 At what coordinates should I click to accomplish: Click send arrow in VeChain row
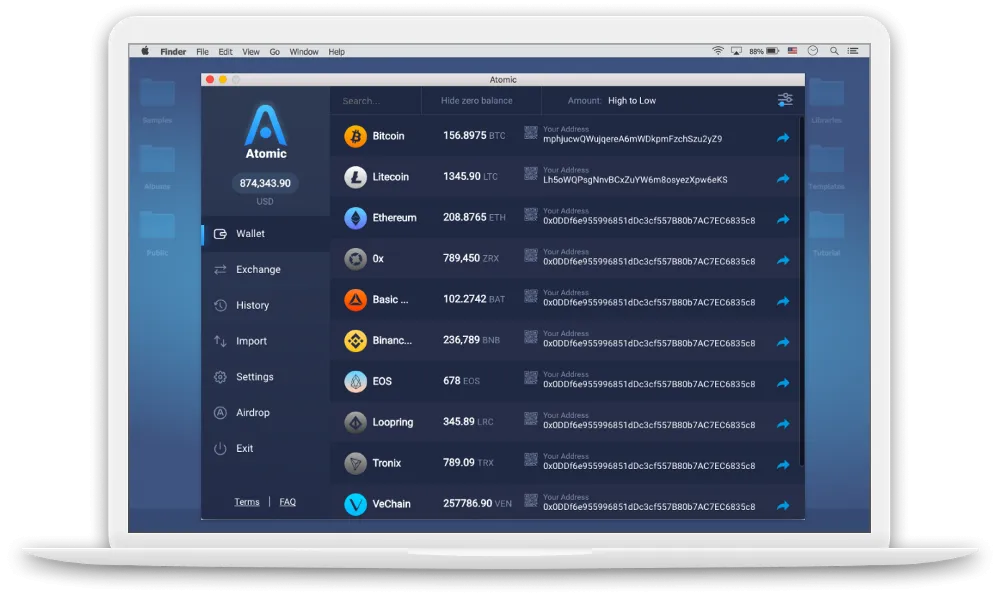tap(783, 505)
